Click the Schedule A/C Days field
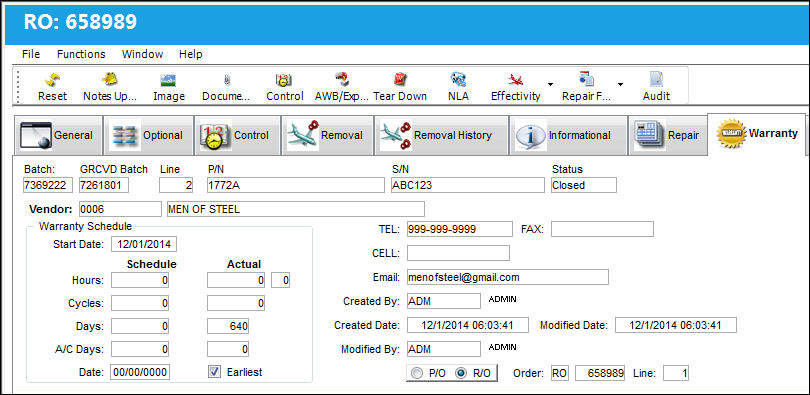810x395 pixels. 140,349
